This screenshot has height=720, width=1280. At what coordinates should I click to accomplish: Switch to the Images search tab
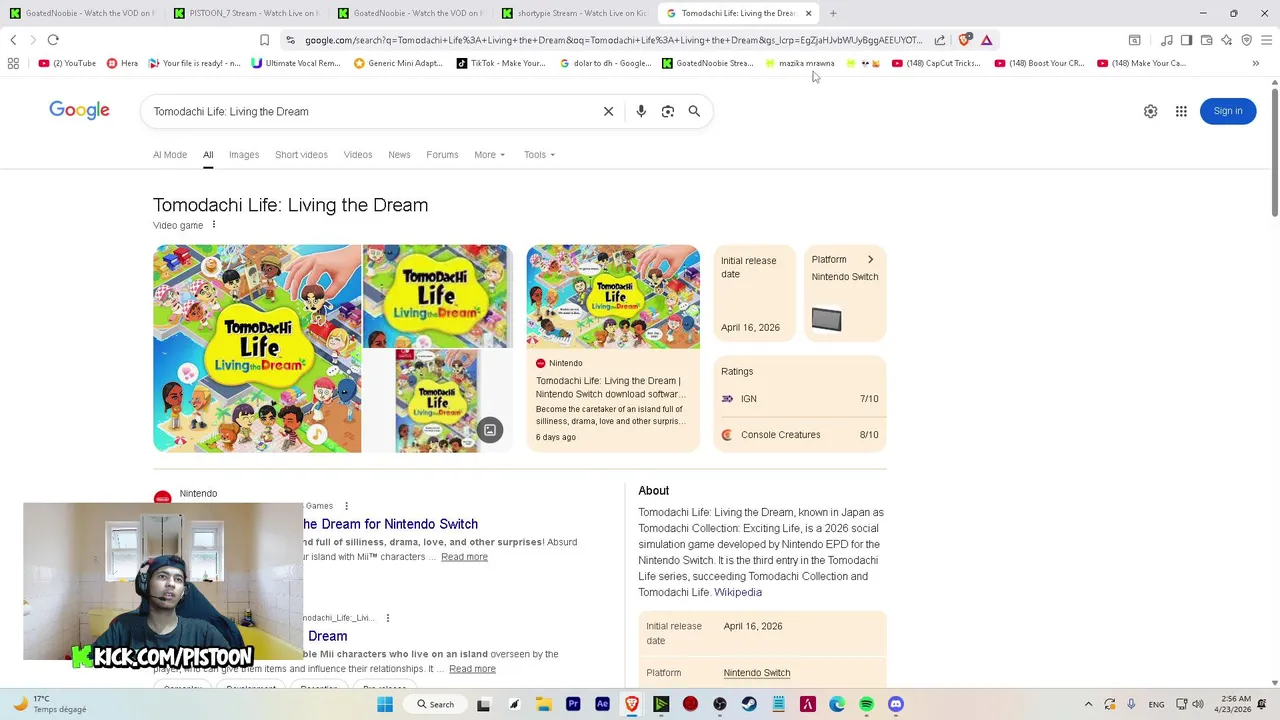click(x=244, y=155)
